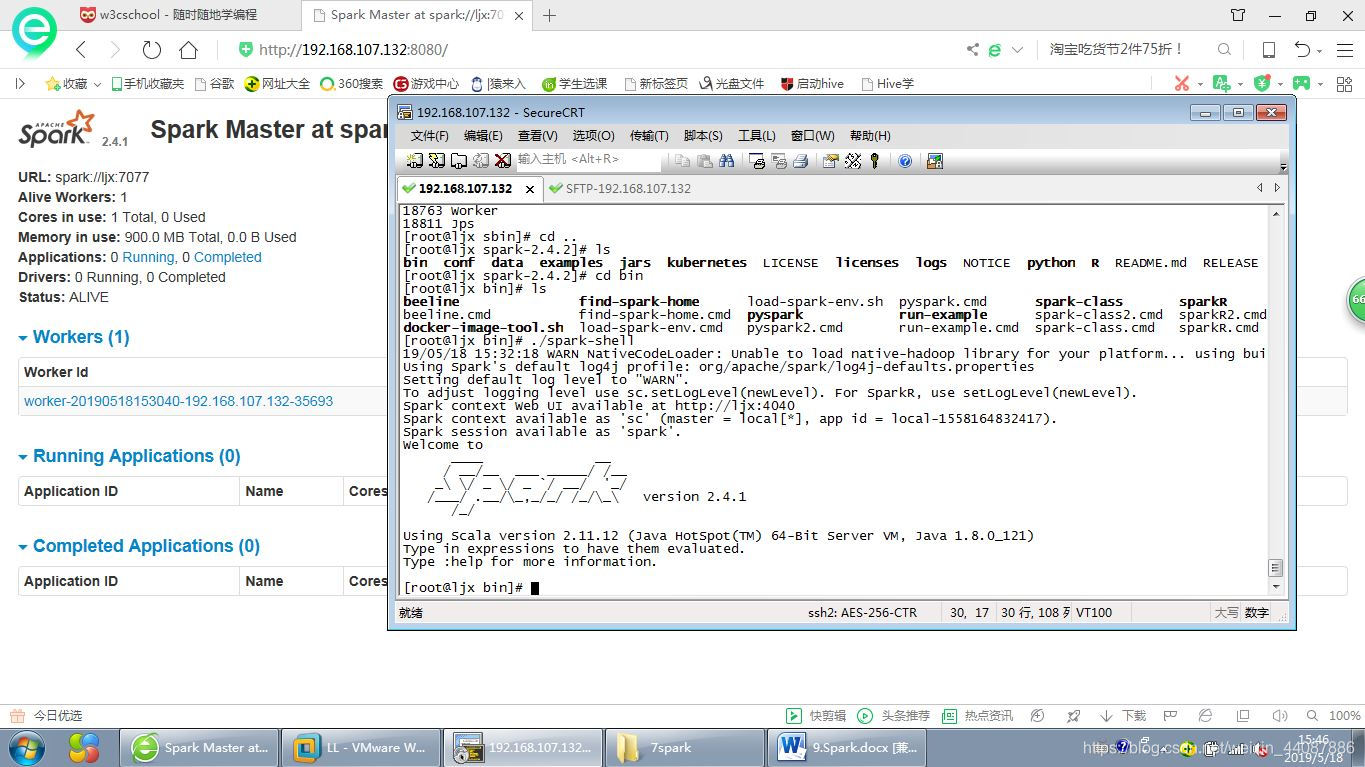
Task: Open the 选项(O) menu in SecureCRT
Action: [x=594, y=136]
